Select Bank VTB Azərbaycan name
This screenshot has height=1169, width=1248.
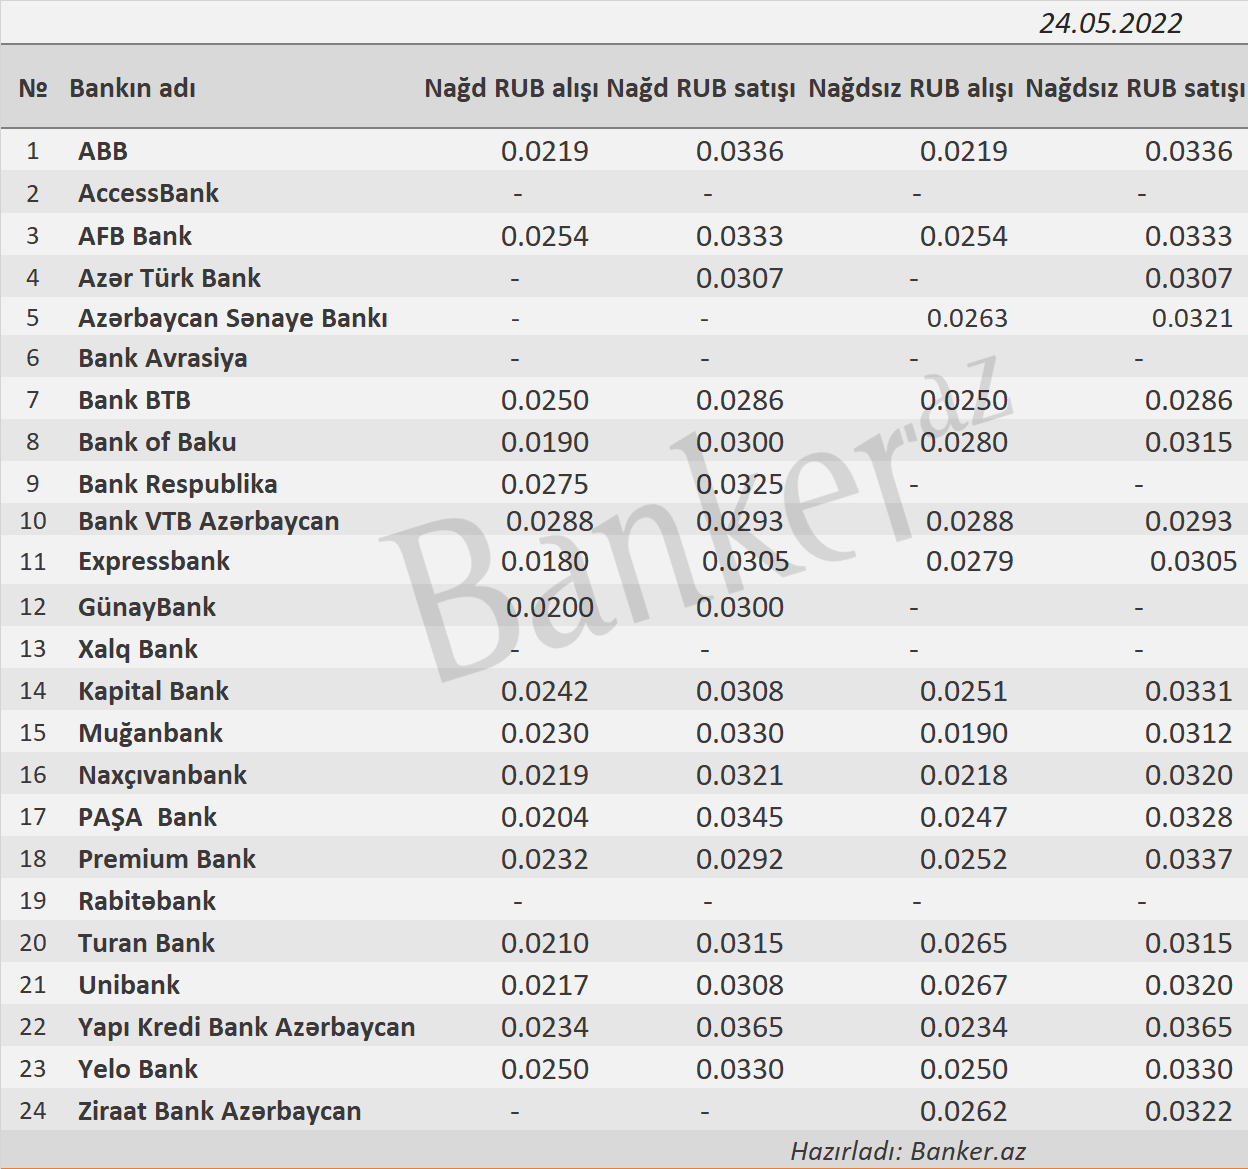pyautogui.click(x=208, y=521)
